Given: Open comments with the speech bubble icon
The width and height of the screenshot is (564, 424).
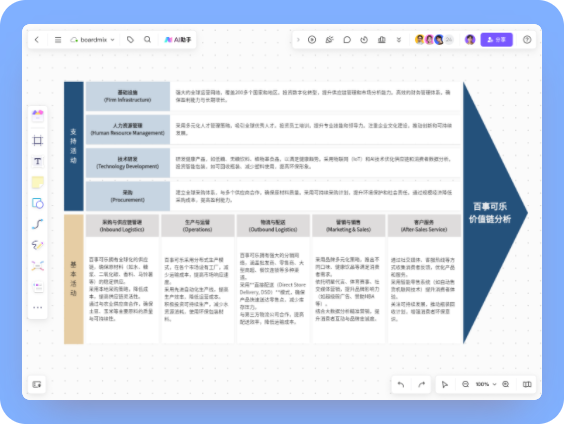Looking at the screenshot, I should point(347,40).
